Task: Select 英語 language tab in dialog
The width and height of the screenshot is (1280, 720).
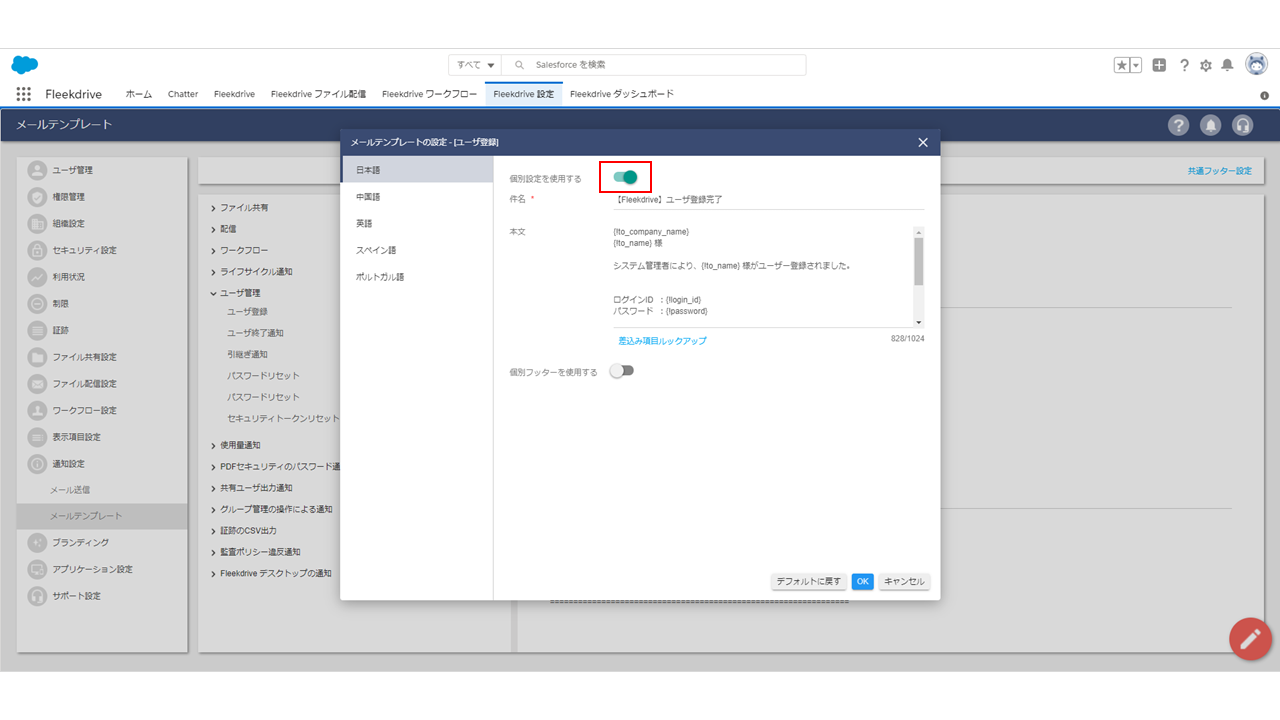Action: click(417, 223)
